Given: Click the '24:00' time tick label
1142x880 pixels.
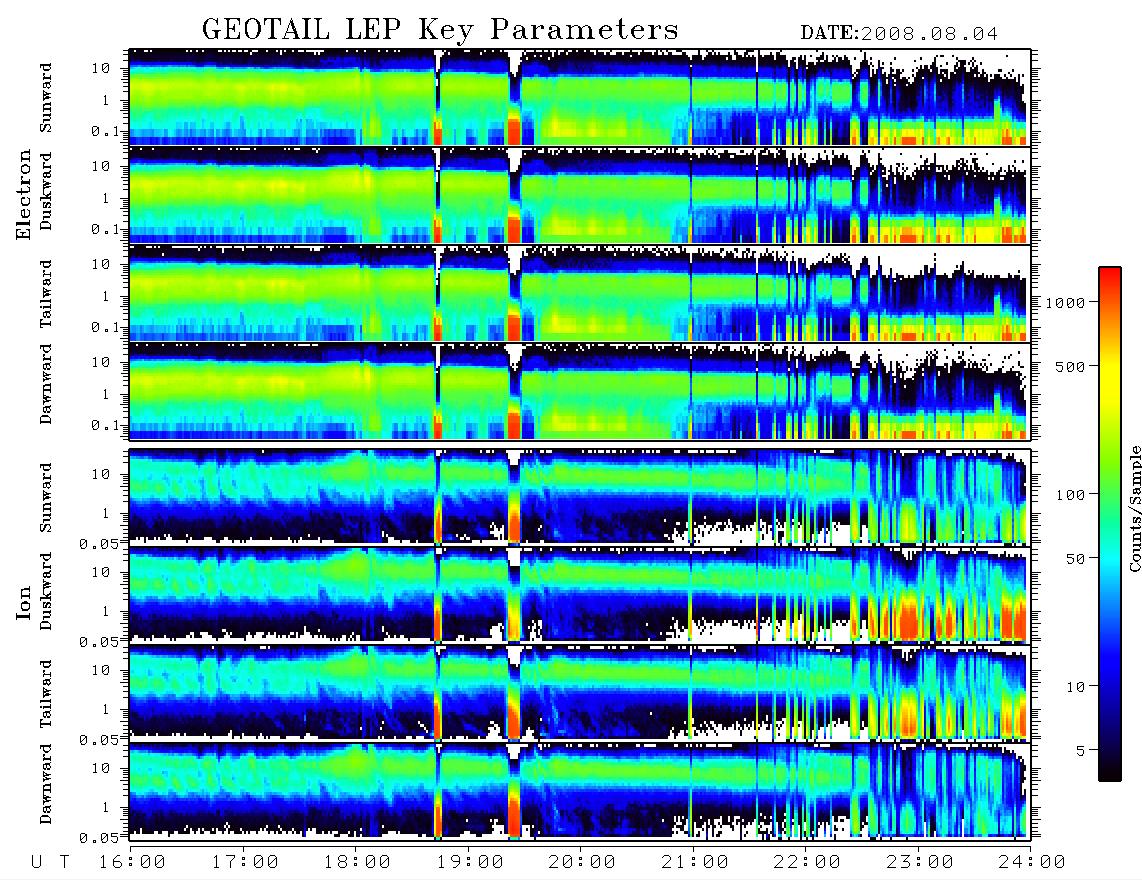Looking at the screenshot, I should (x=1032, y=863).
